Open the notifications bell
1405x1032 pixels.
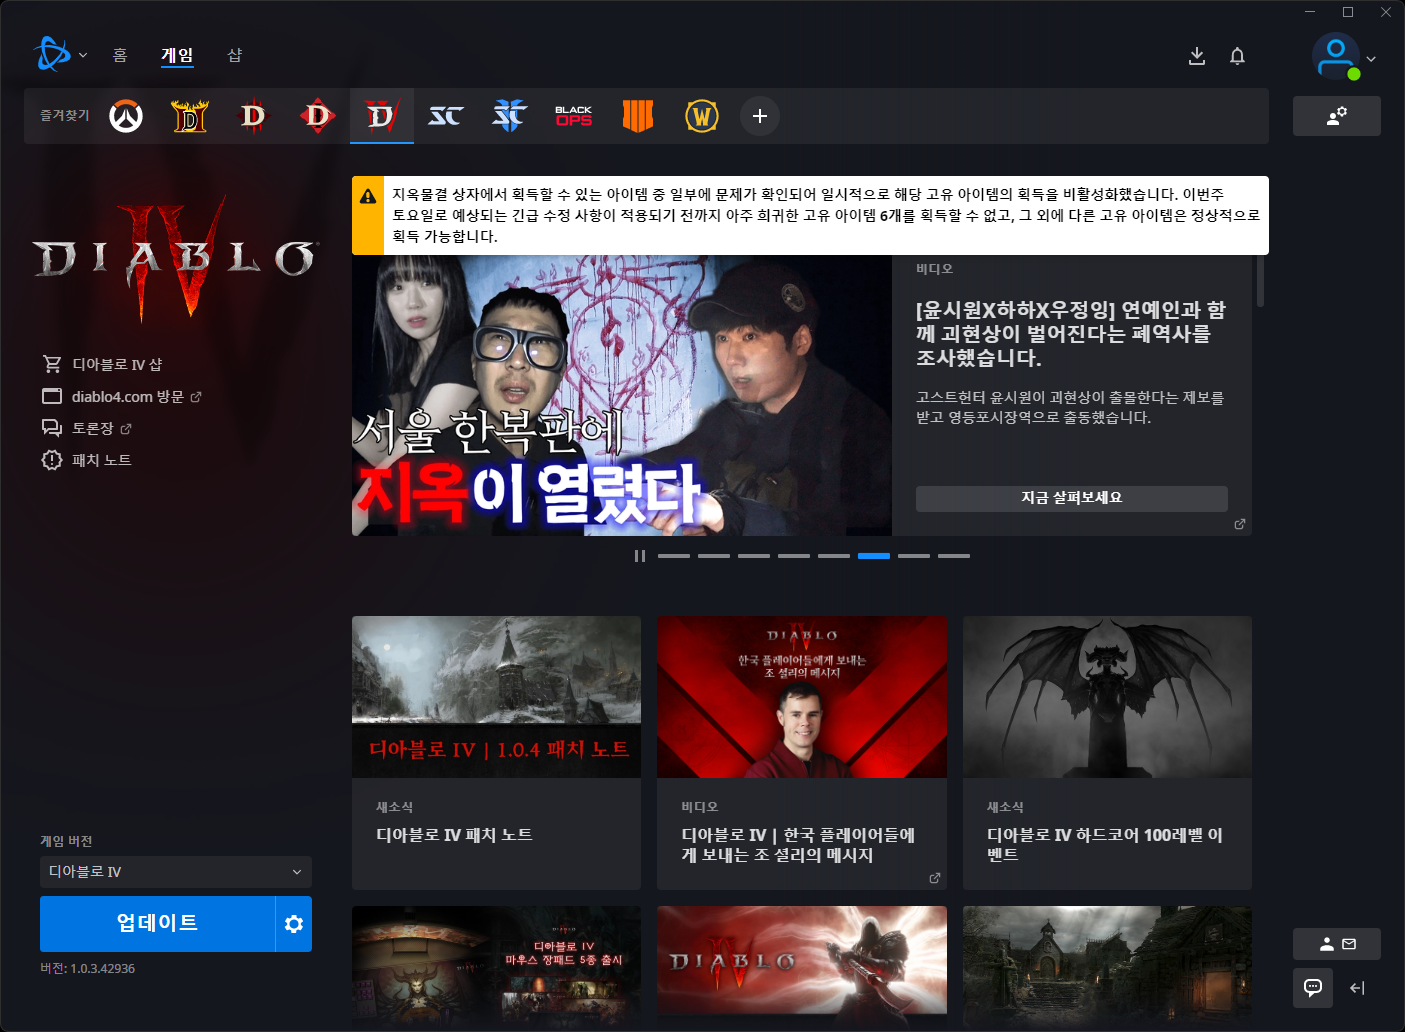(x=1237, y=56)
